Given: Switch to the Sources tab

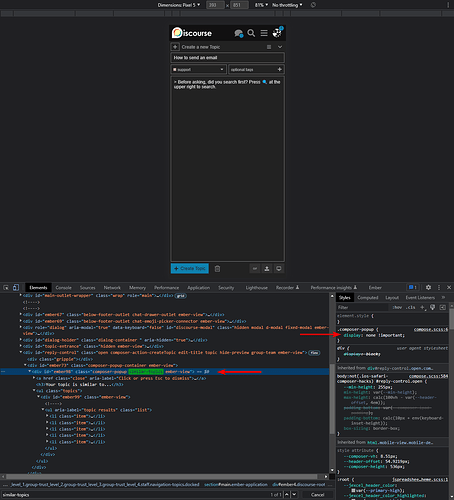Looking at the screenshot, I should [87, 288].
